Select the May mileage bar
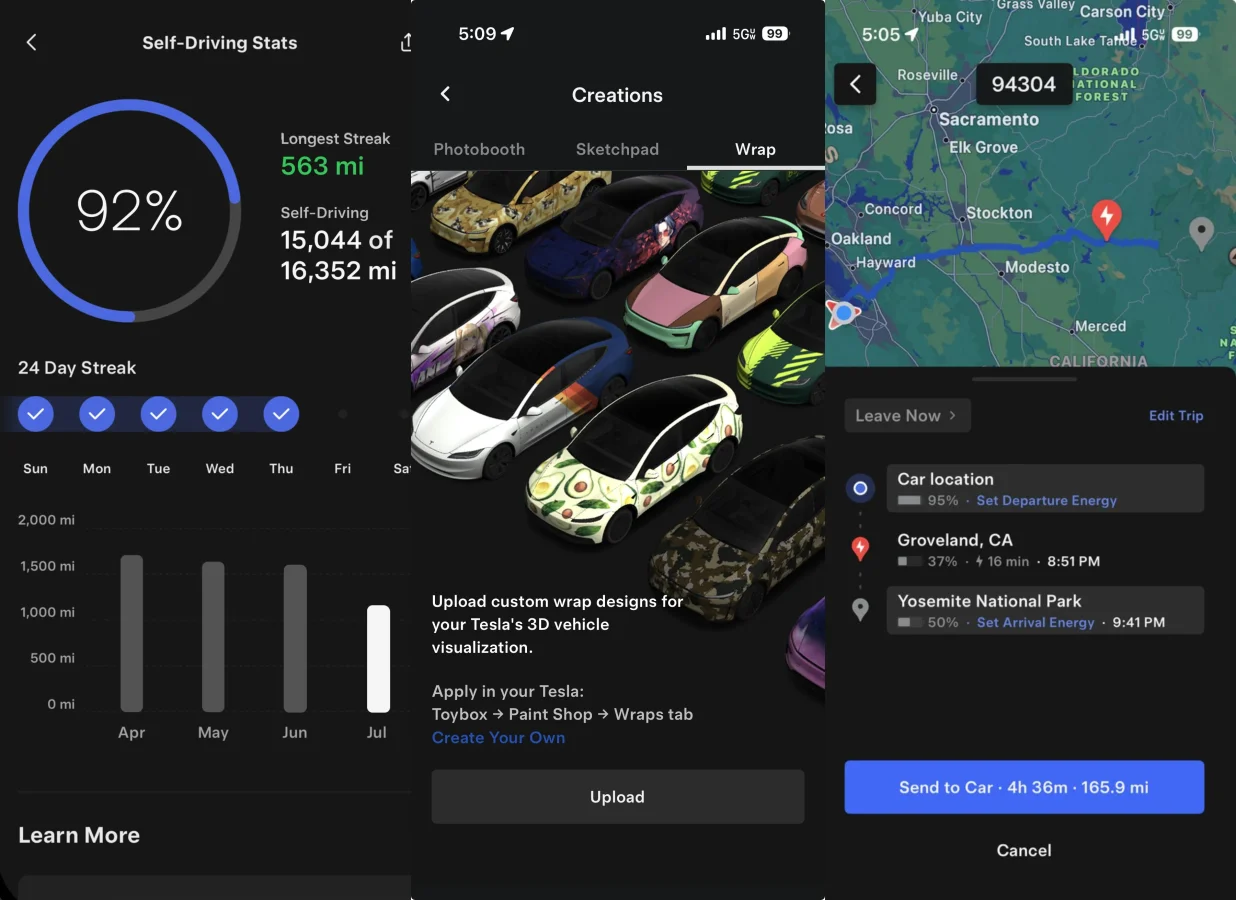 tap(213, 637)
